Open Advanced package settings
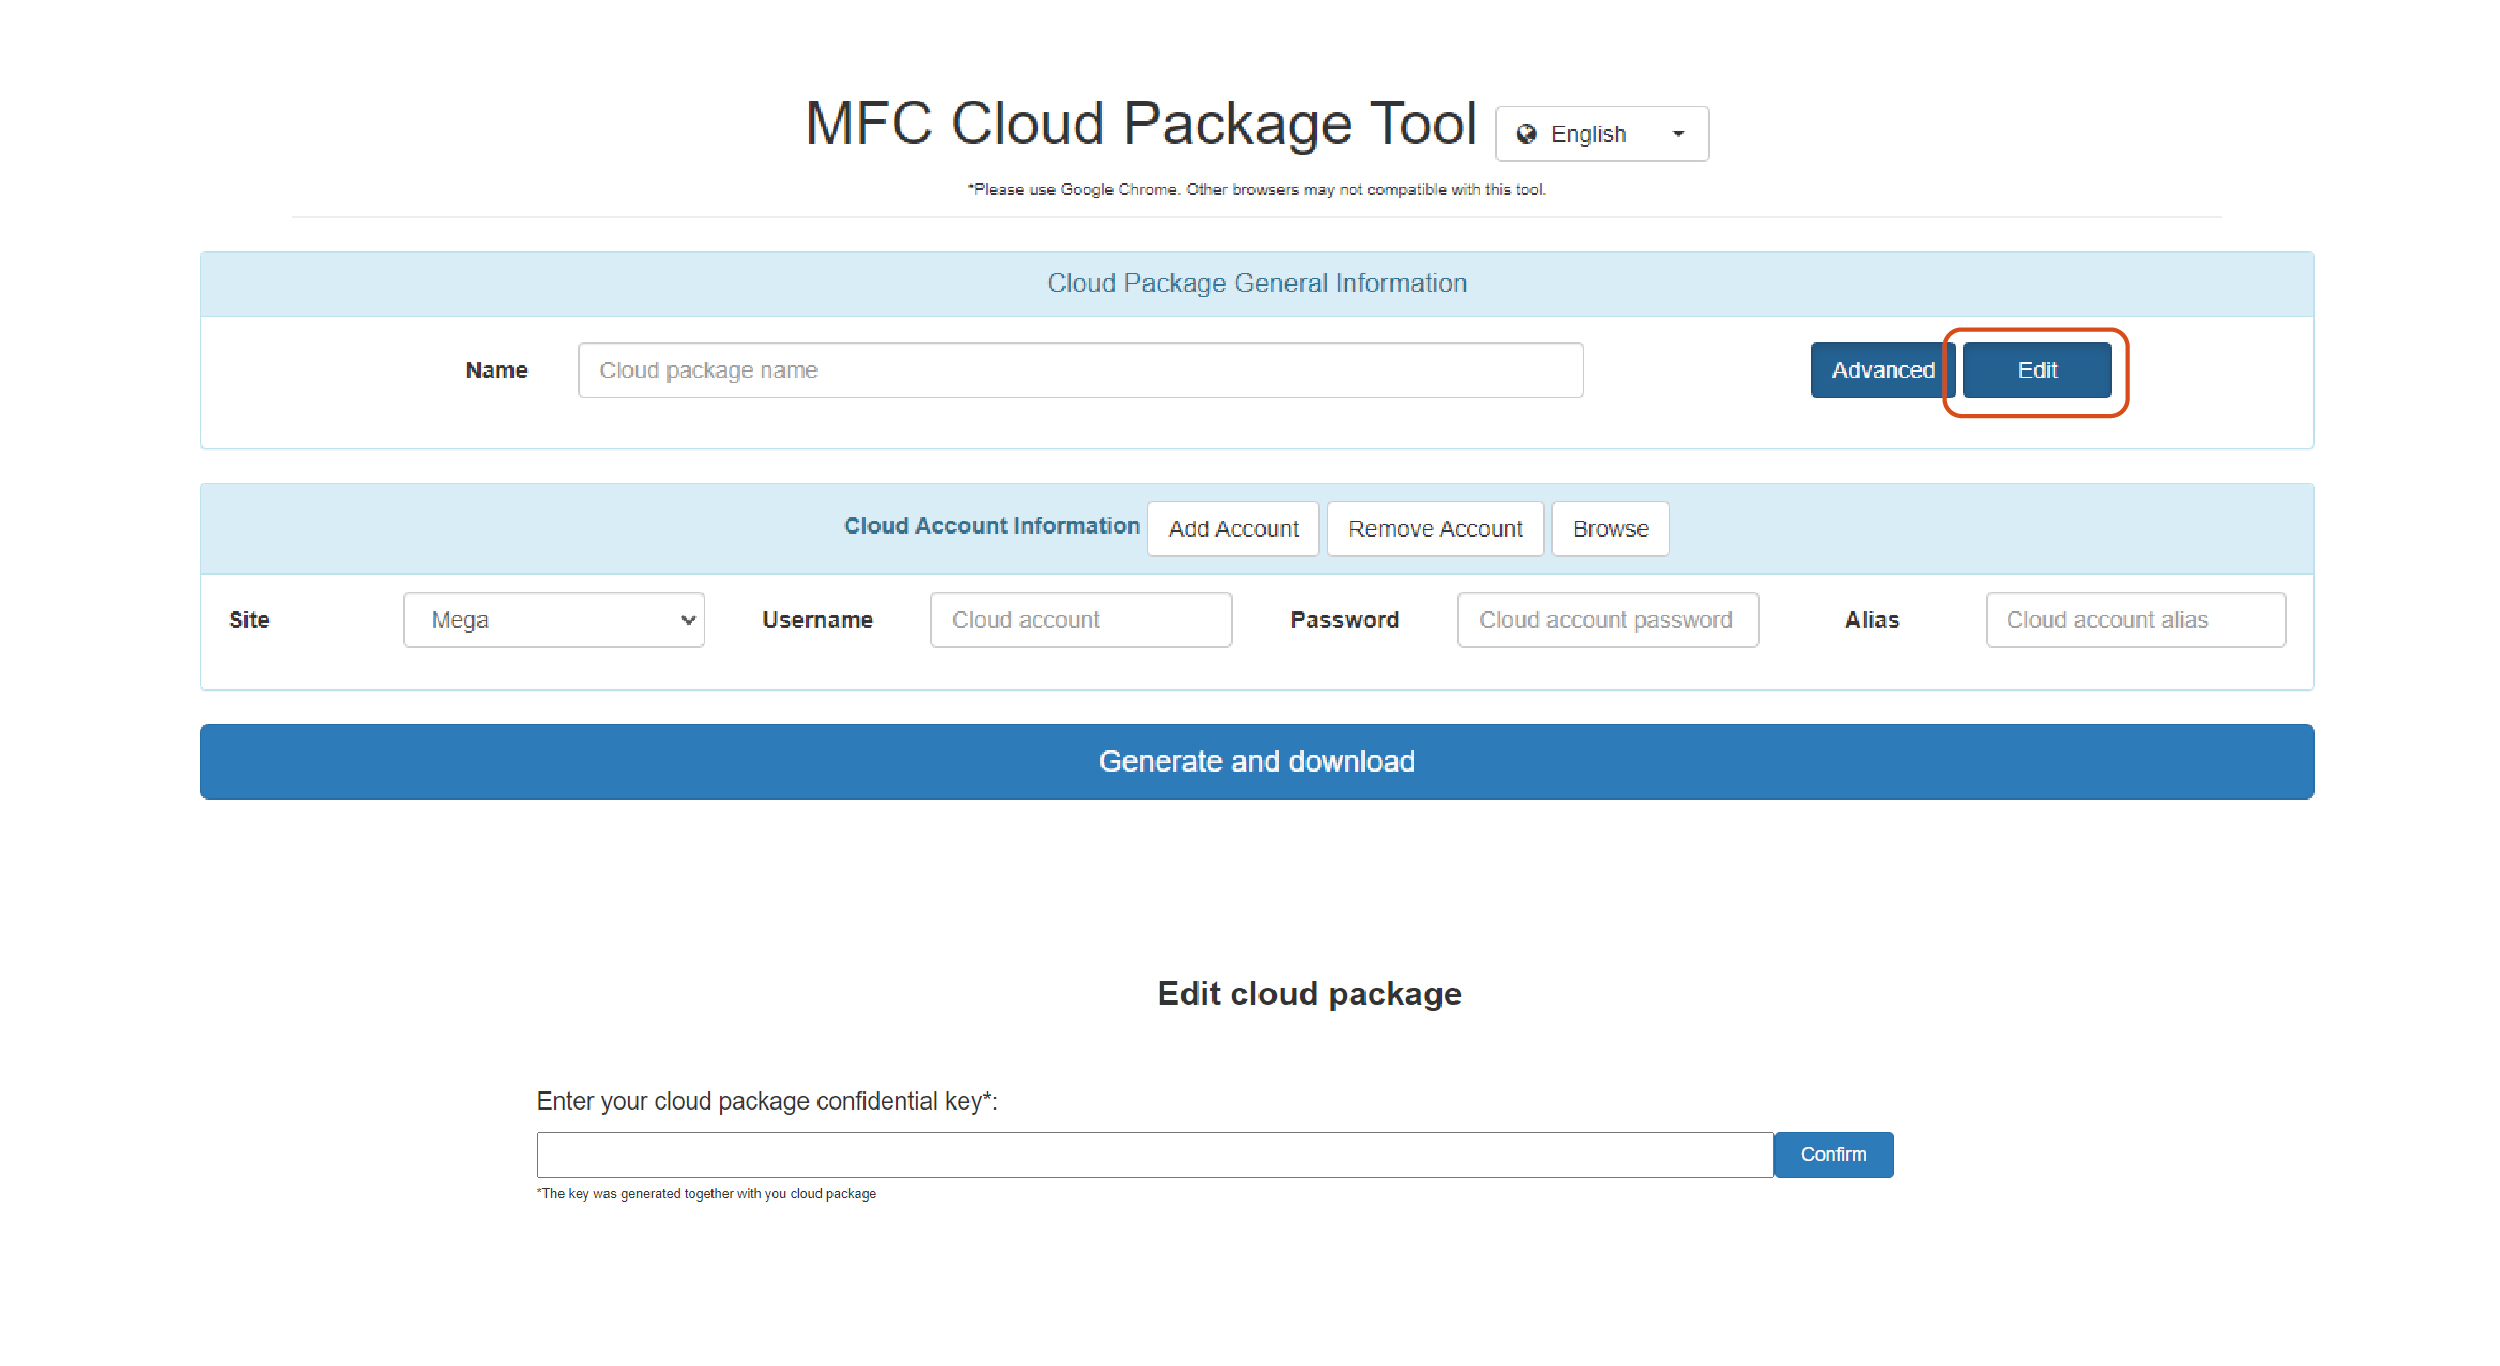The width and height of the screenshot is (2500, 1366). point(1882,370)
